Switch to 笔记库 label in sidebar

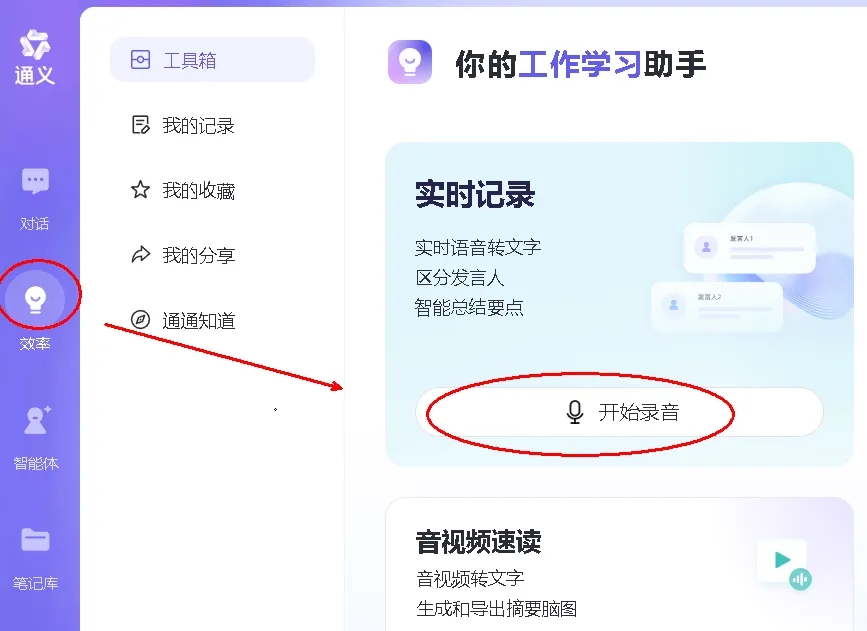pos(35,583)
